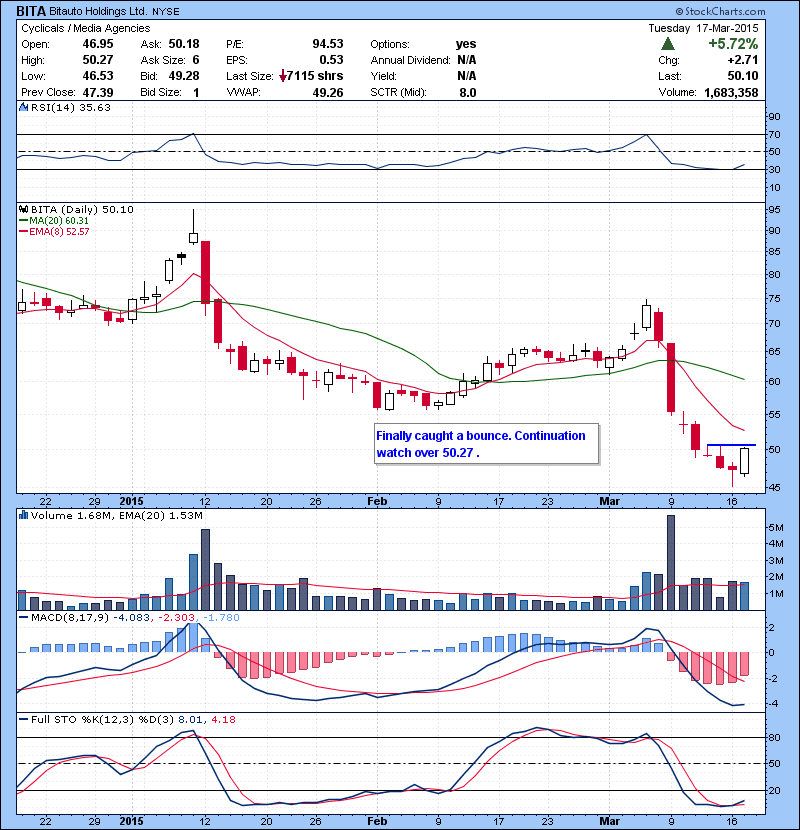Screen dimensions: 800x830
Task: Click the Prev Close value 47.39
Action: (98, 92)
